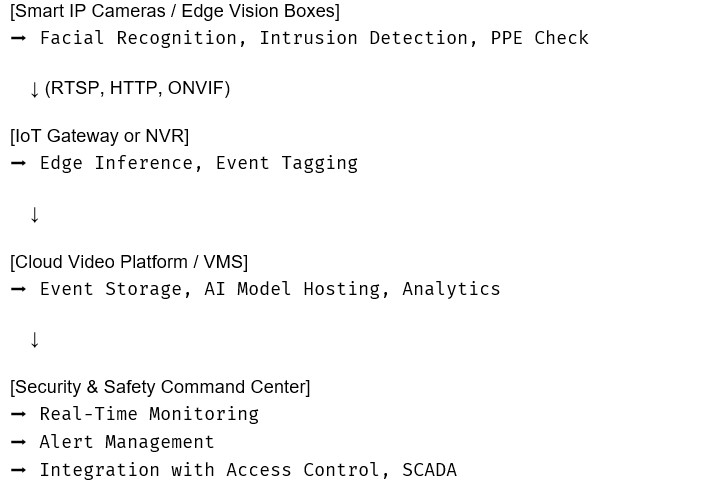
Task: Click the down arrow above Security & Safety heading
Action: pos(34,340)
